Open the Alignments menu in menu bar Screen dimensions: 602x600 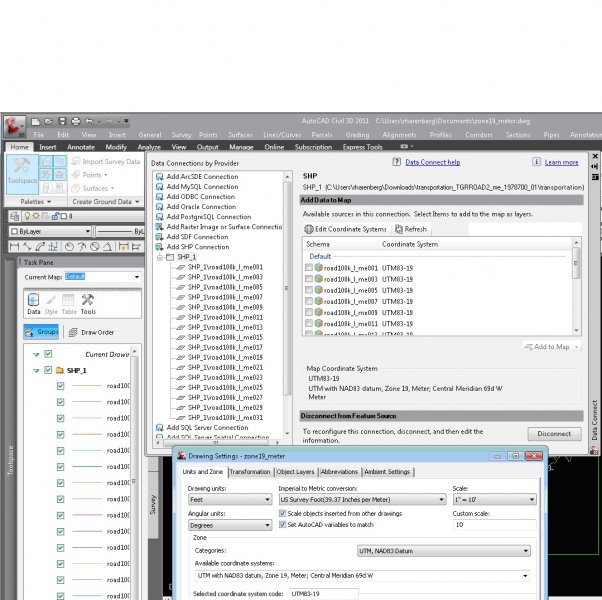click(x=399, y=135)
